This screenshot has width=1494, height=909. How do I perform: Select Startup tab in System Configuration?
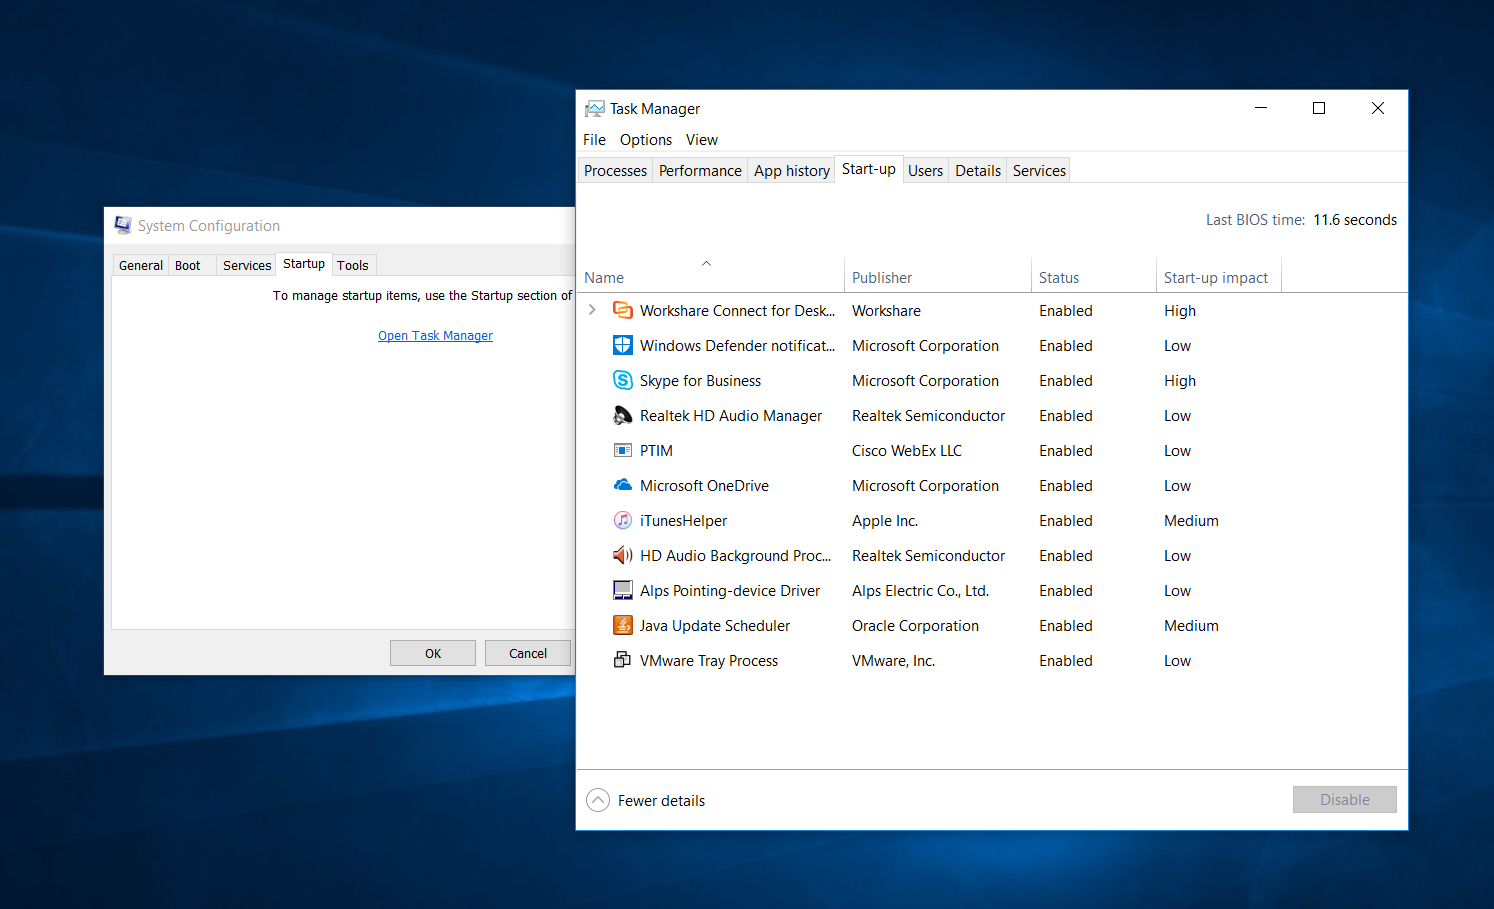pyautogui.click(x=304, y=264)
